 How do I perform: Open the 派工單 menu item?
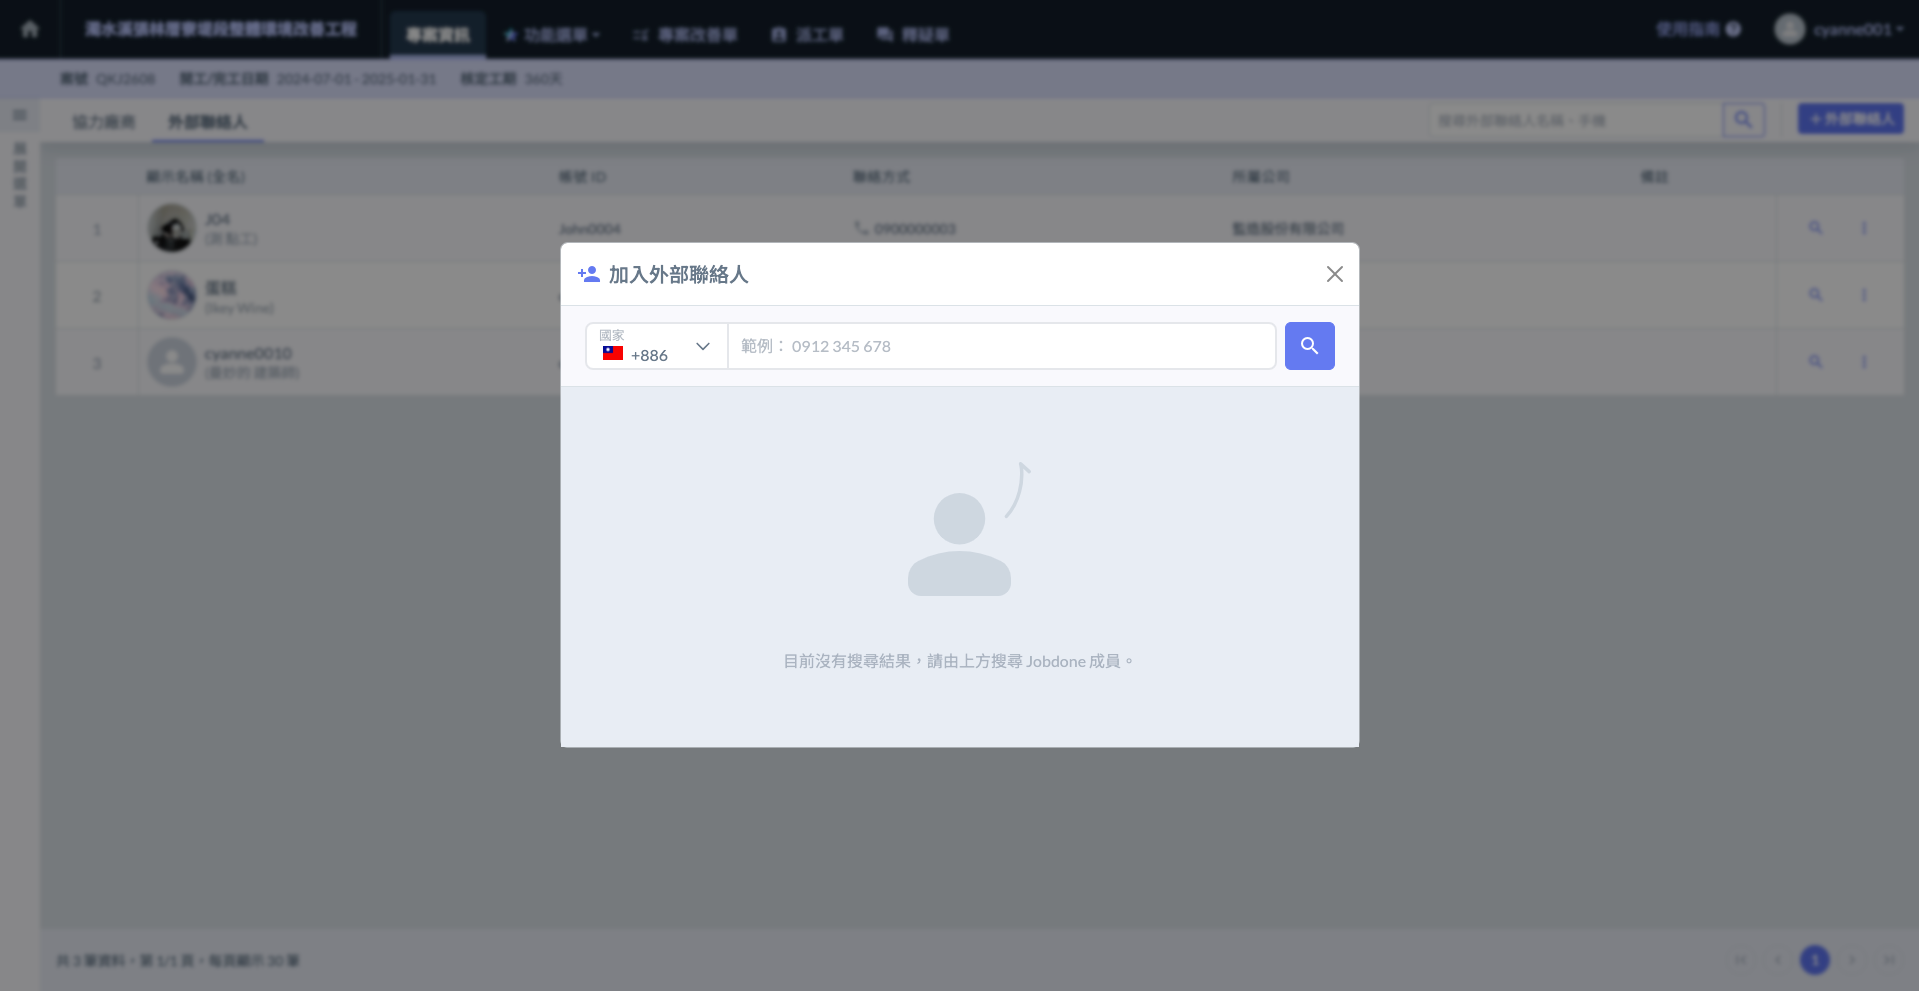pos(807,35)
